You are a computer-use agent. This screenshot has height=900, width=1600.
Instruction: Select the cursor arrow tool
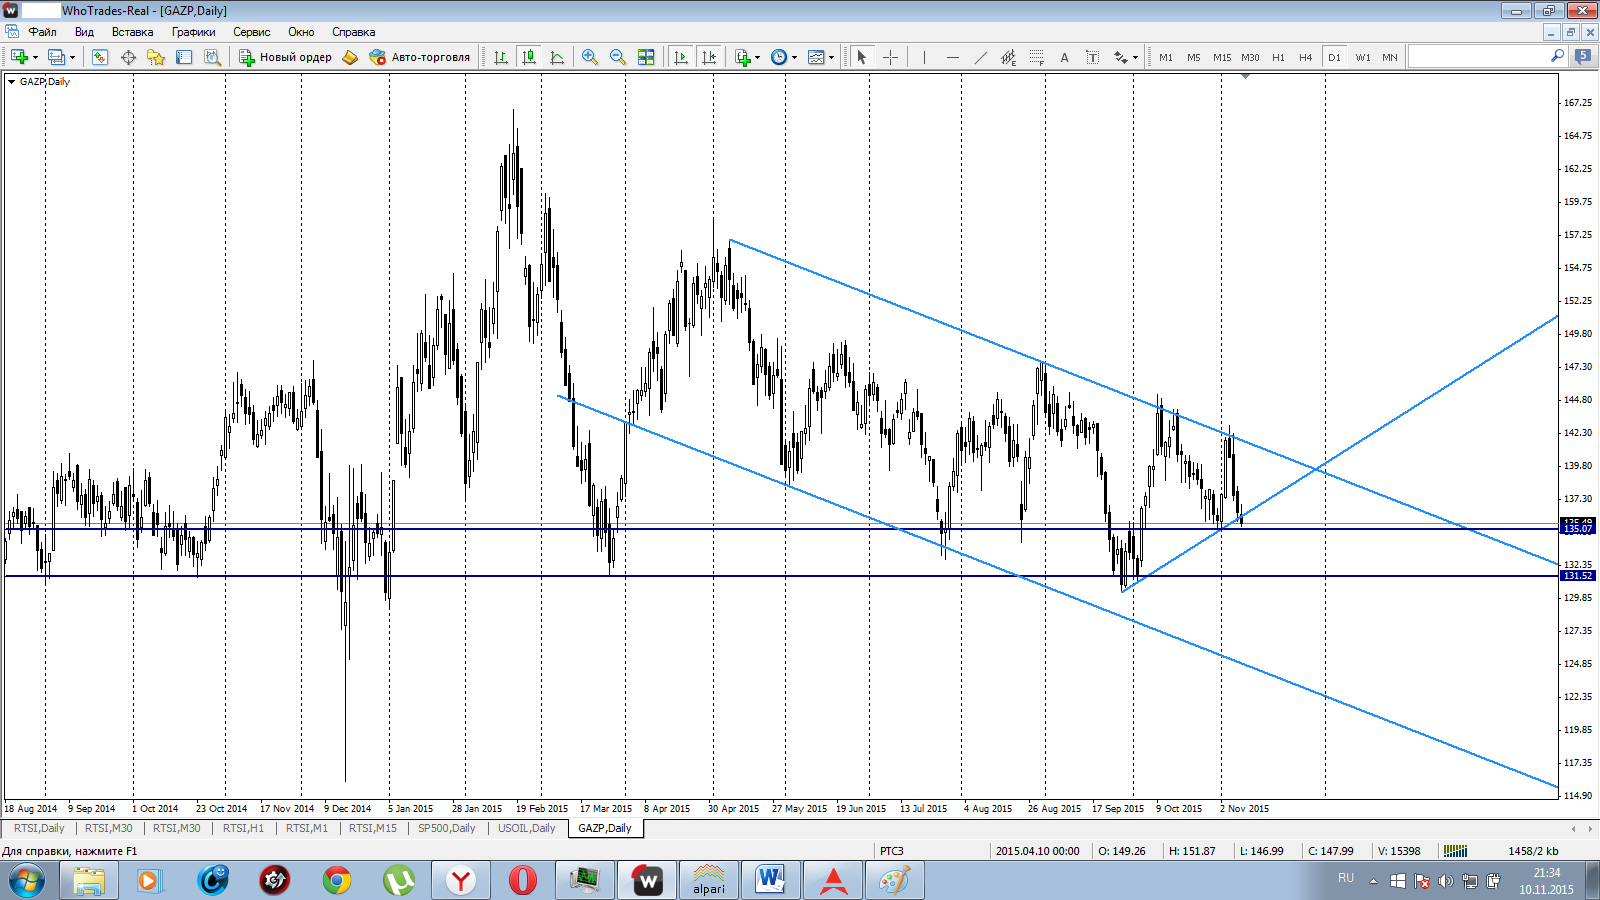(x=862, y=57)
